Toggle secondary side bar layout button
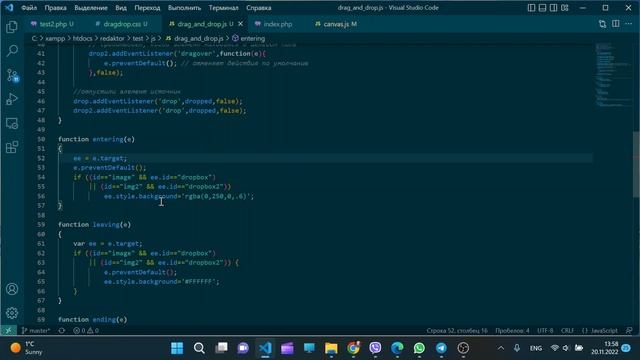640x360 pixels. click(x=553, y=8)
